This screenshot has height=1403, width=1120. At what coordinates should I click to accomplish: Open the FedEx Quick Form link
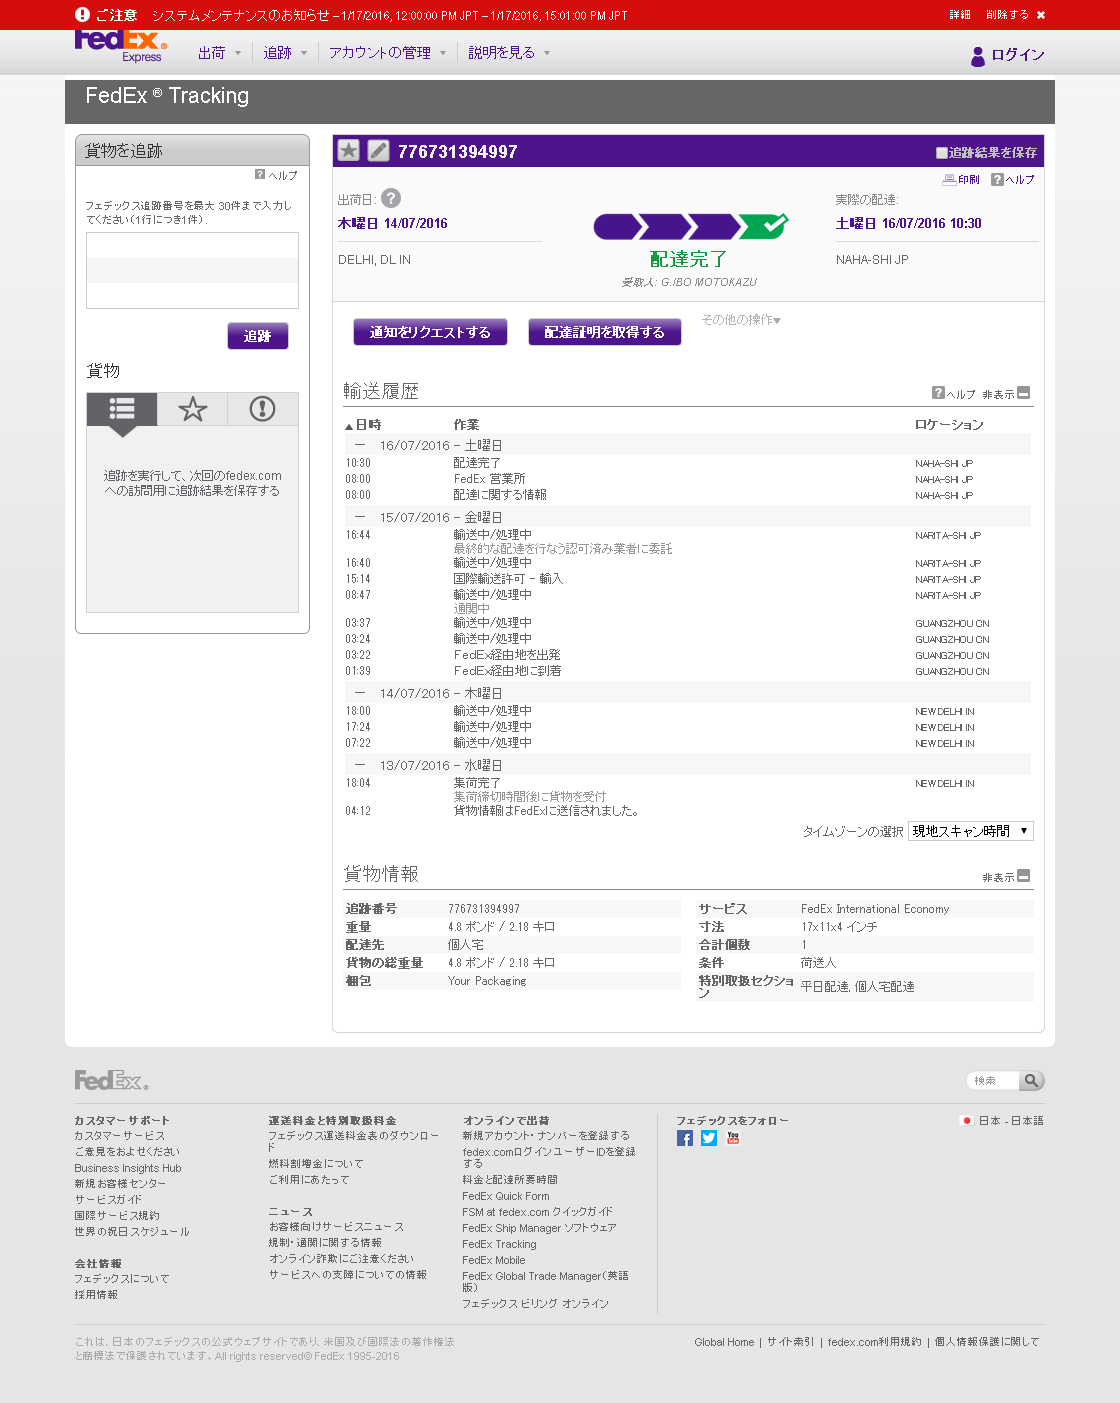[x=506, y=1196]
